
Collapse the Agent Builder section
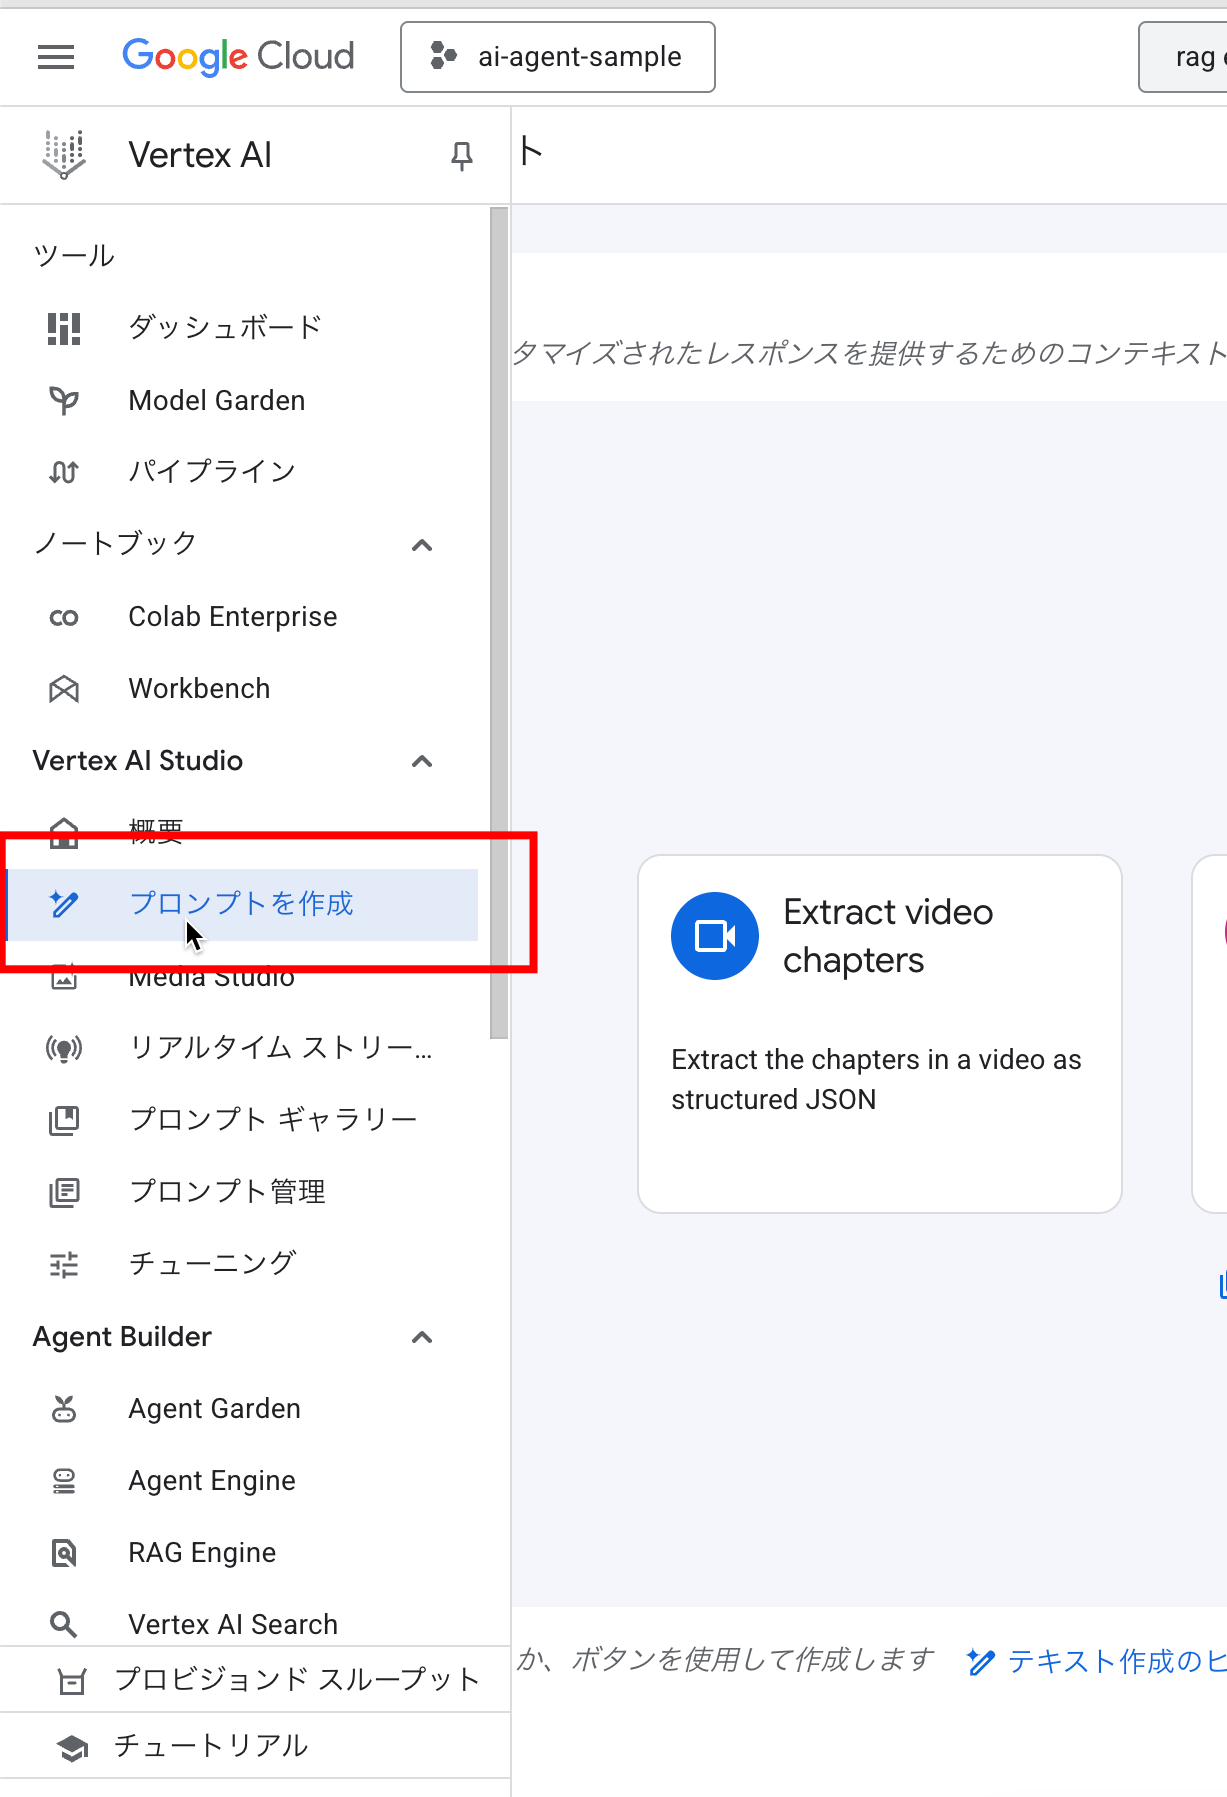[x=422, y=1337]
